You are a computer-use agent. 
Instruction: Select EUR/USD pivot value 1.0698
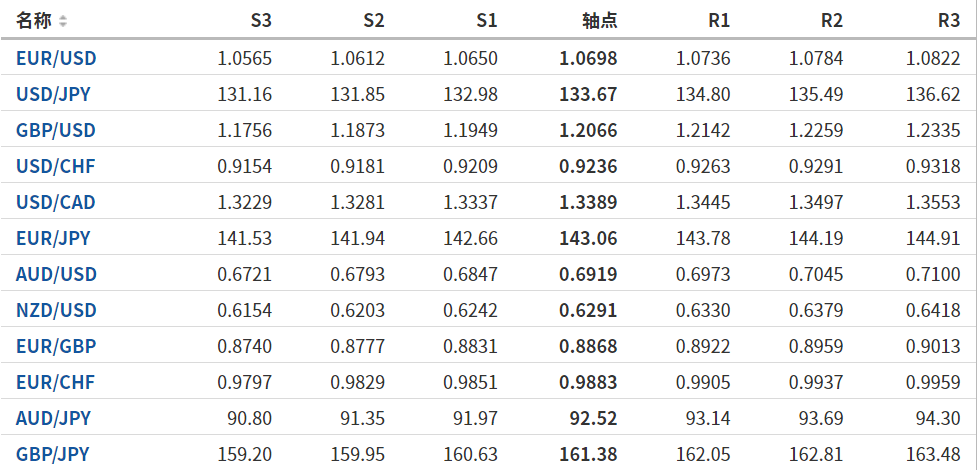(588, 59)
